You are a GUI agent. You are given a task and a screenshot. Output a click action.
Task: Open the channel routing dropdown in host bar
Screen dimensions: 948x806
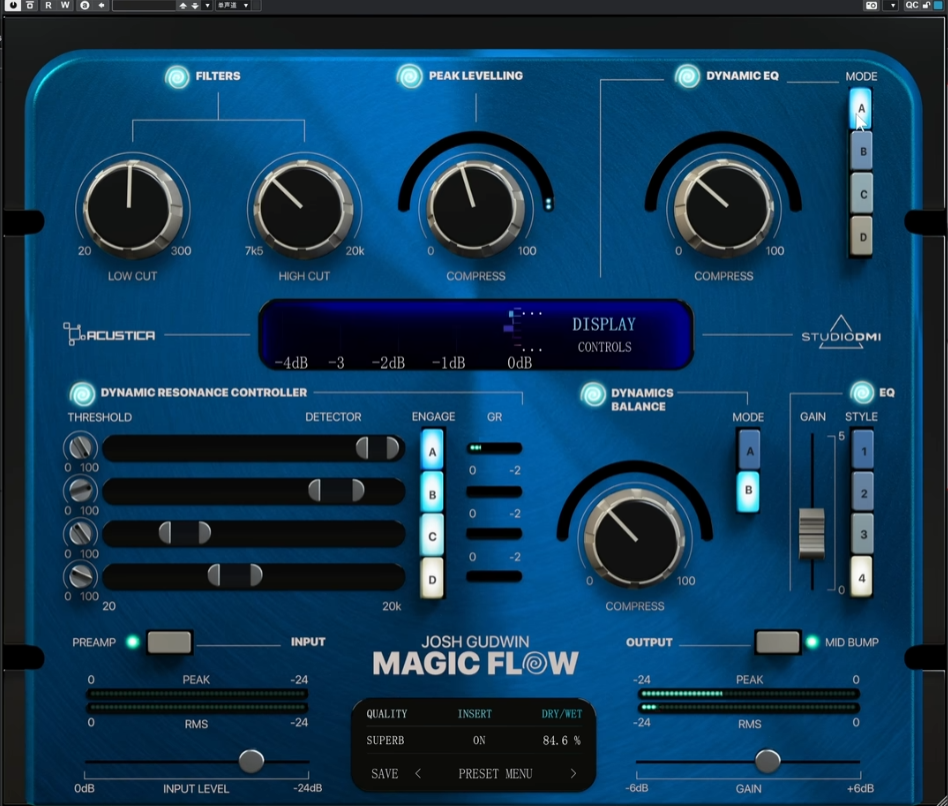(234, 5)
